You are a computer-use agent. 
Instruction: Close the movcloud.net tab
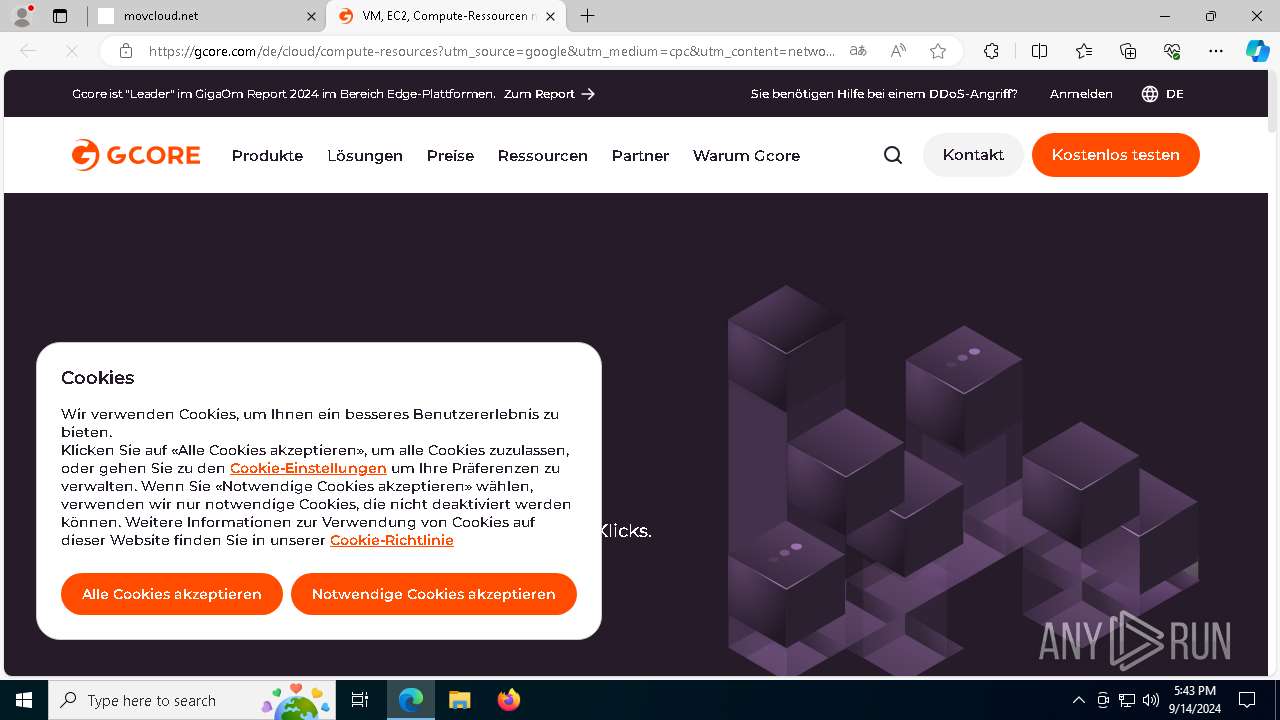click(311, 16)
